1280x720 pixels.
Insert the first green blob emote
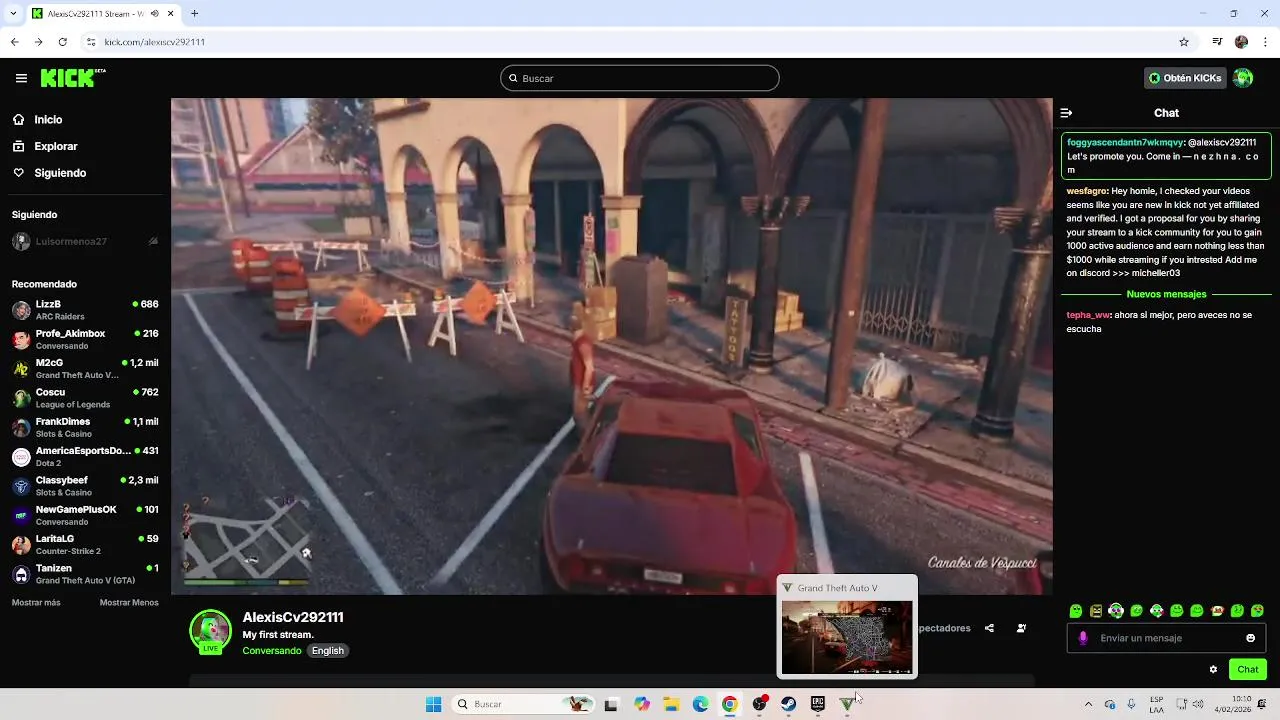1076,610
